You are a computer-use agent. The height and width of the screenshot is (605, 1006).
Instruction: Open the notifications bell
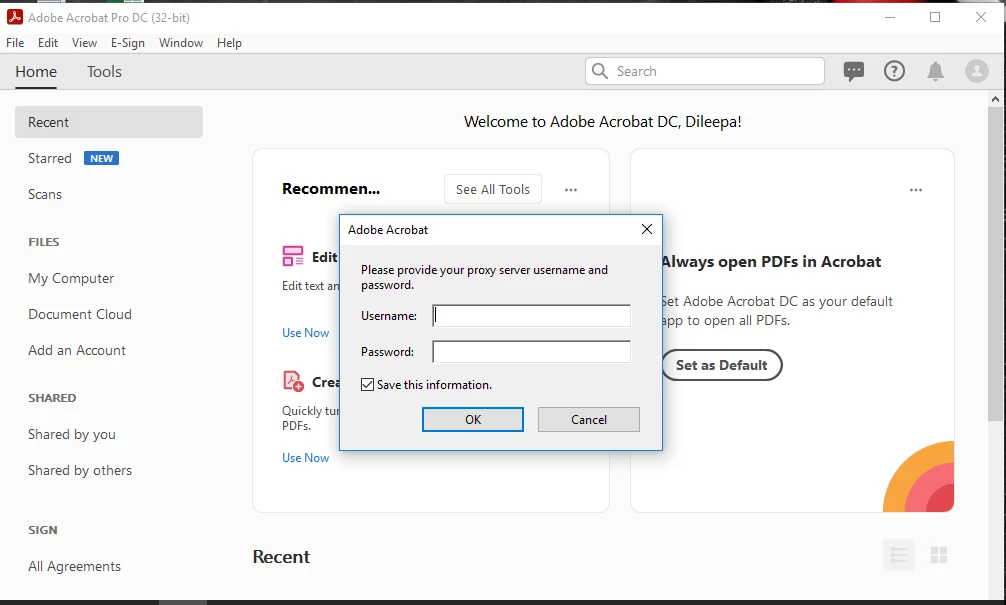point(935,71)
